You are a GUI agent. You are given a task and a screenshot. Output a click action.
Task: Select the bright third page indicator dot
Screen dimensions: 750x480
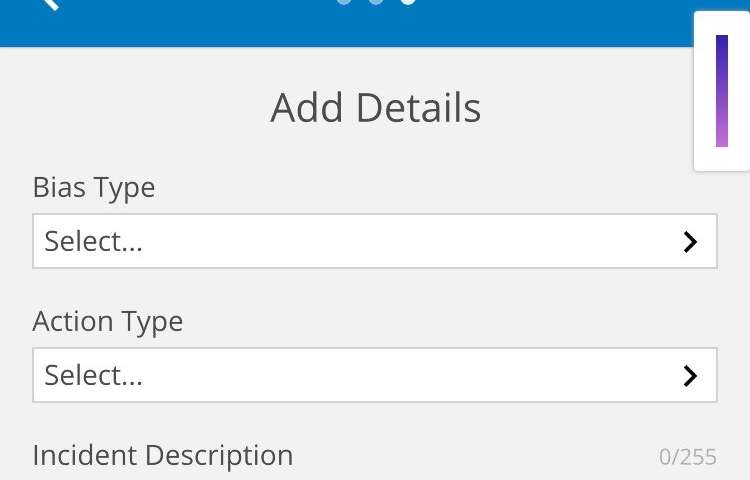[408, 2]
